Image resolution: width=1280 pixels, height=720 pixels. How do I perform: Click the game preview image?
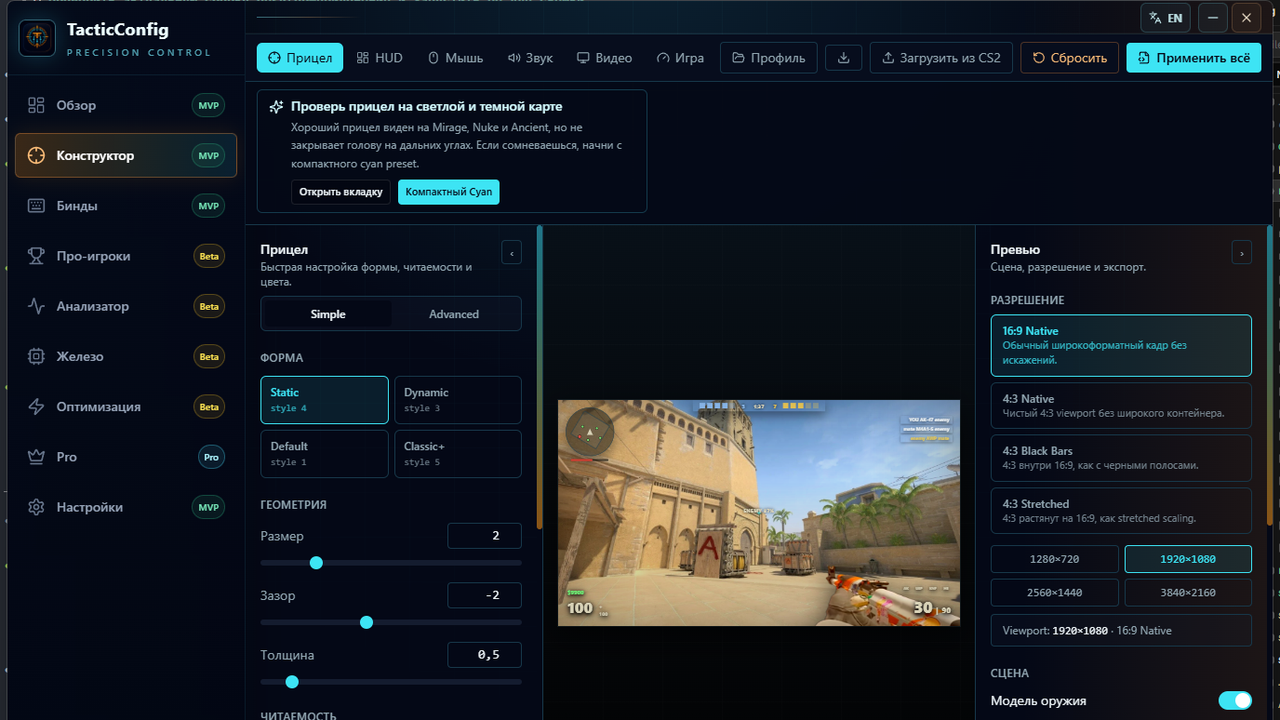[x=759, y=513]
